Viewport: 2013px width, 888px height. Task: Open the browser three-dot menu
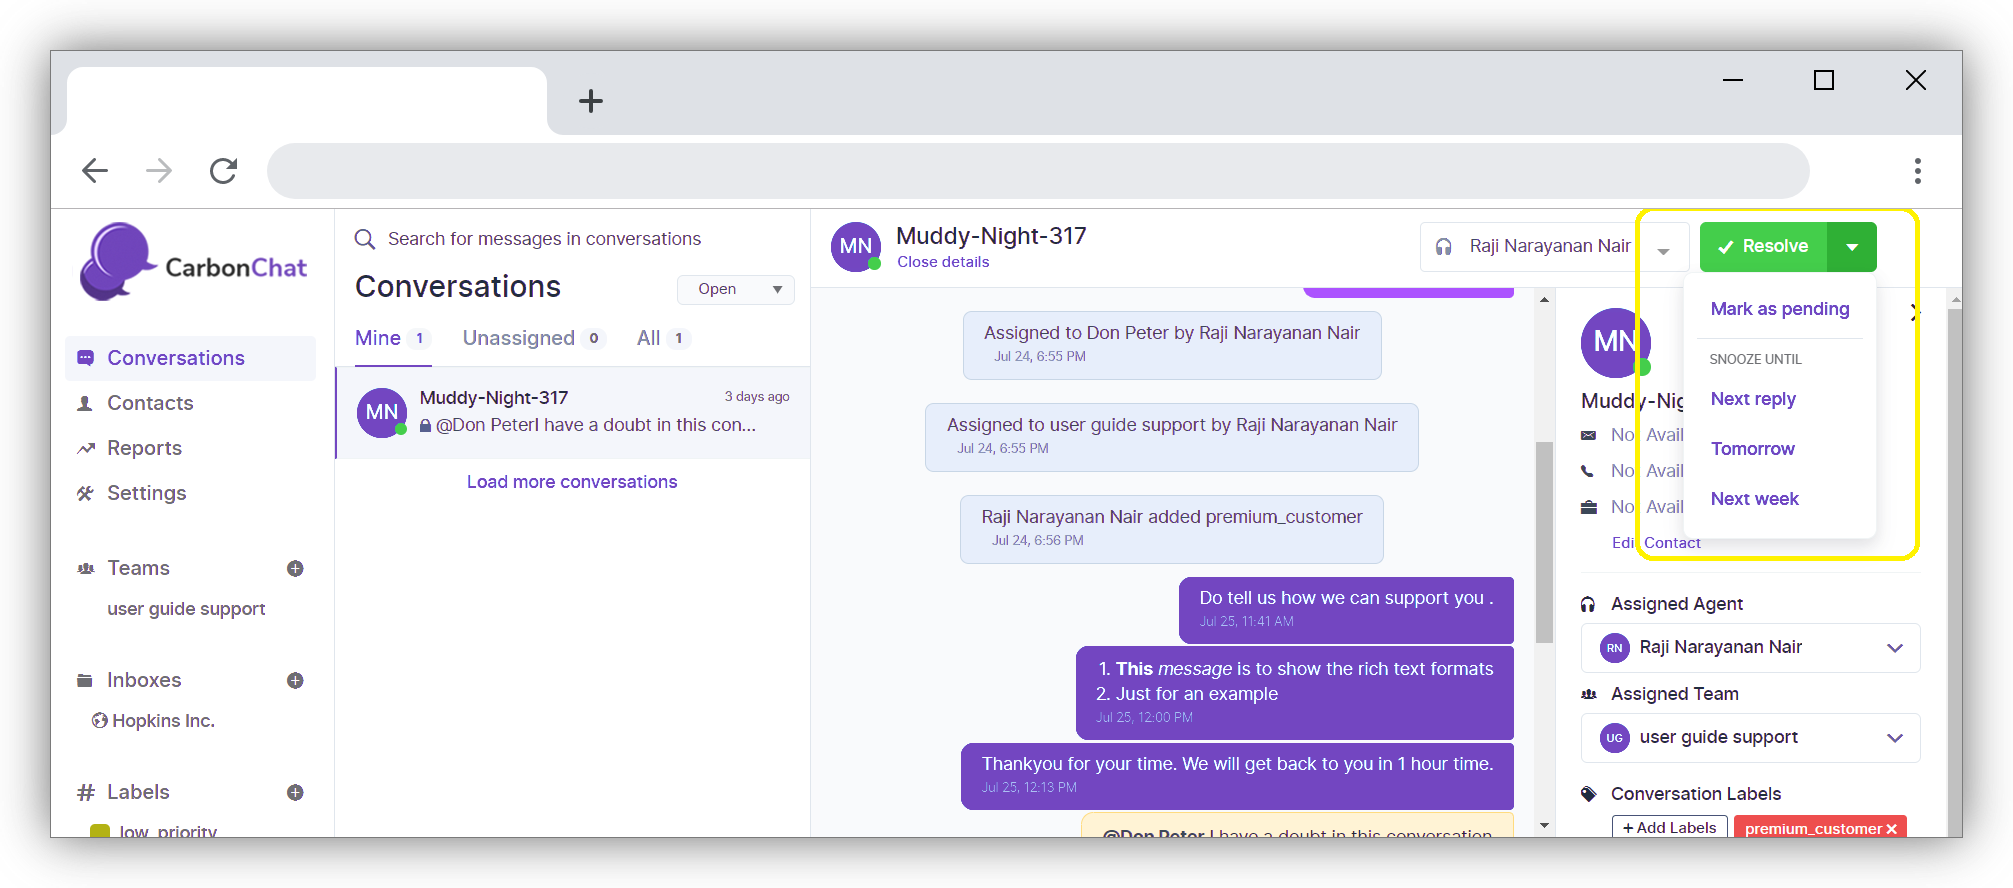pos(1916,171)
